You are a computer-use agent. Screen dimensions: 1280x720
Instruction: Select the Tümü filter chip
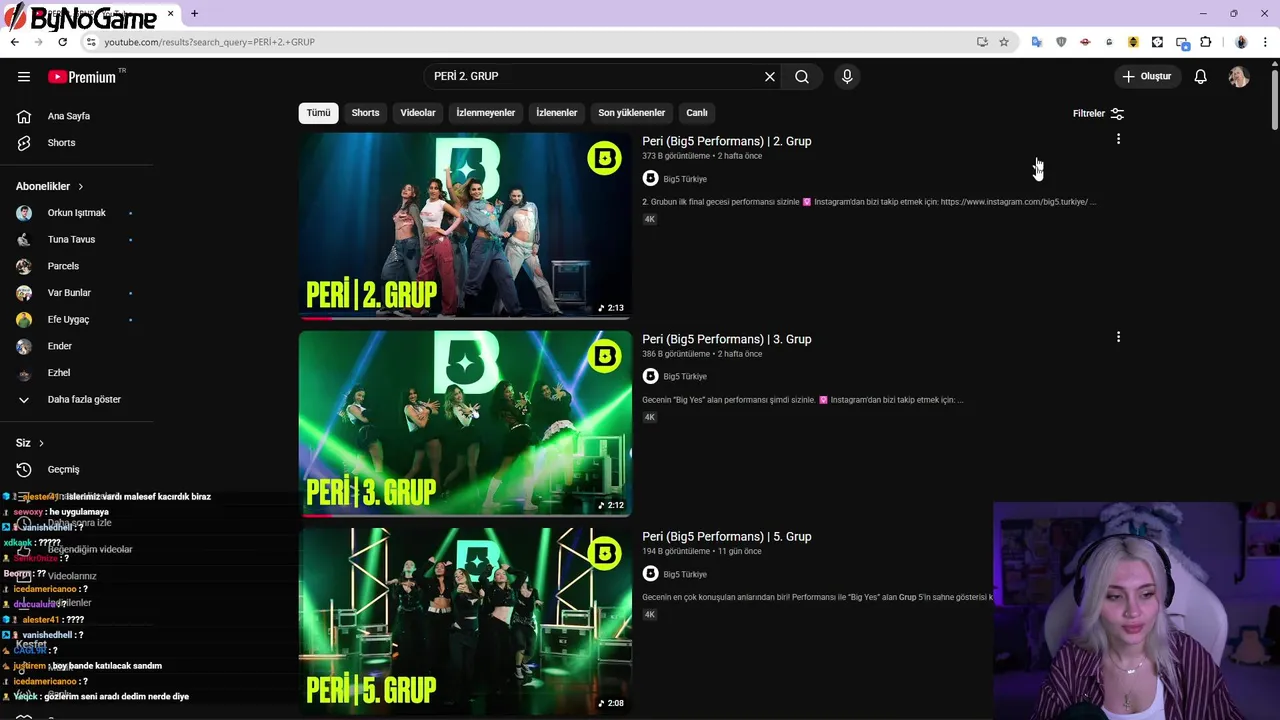click(x=318, y=113)
